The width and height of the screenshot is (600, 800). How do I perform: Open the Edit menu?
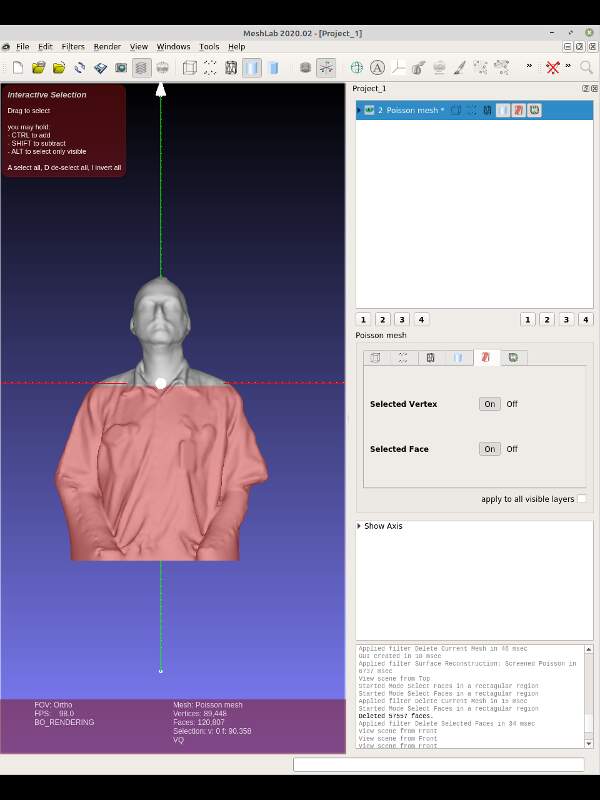coord(45,46)
